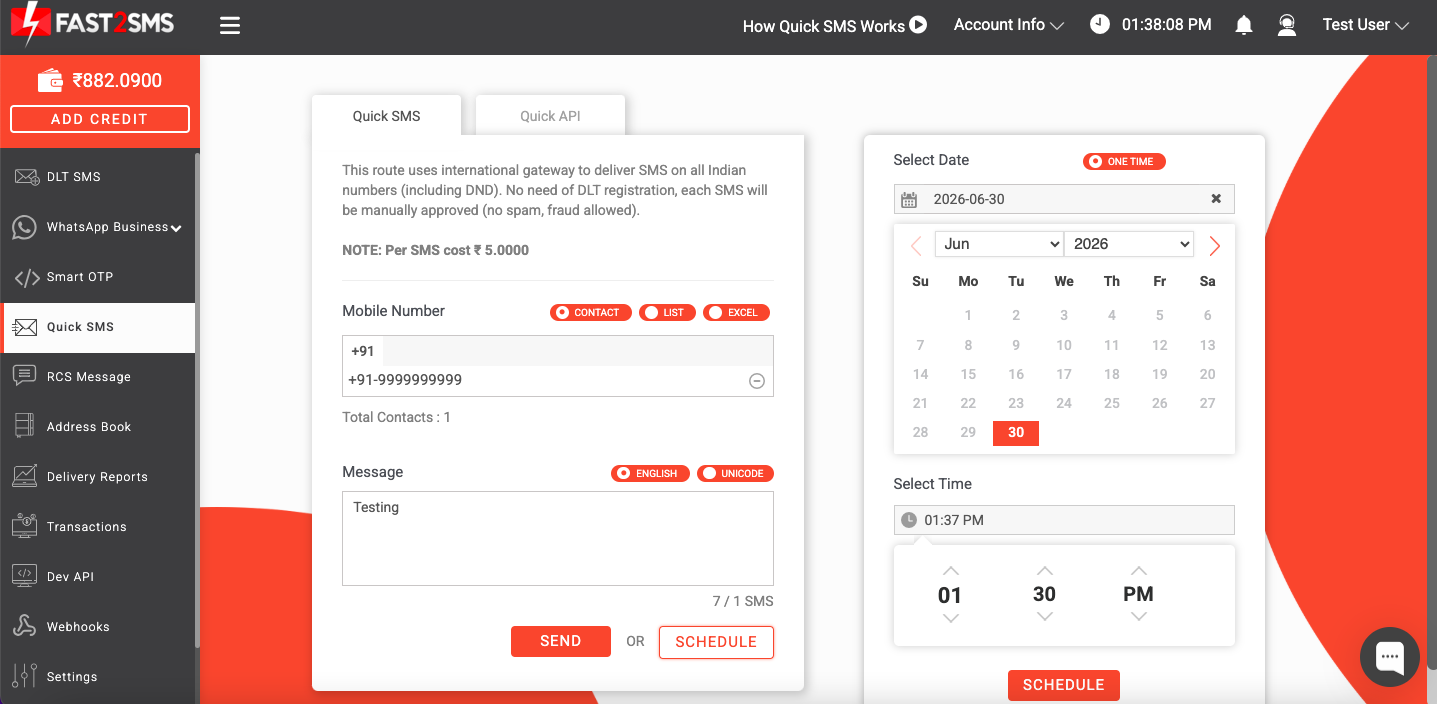
Task: Click the +91 mobile number input
Action: 577,351
